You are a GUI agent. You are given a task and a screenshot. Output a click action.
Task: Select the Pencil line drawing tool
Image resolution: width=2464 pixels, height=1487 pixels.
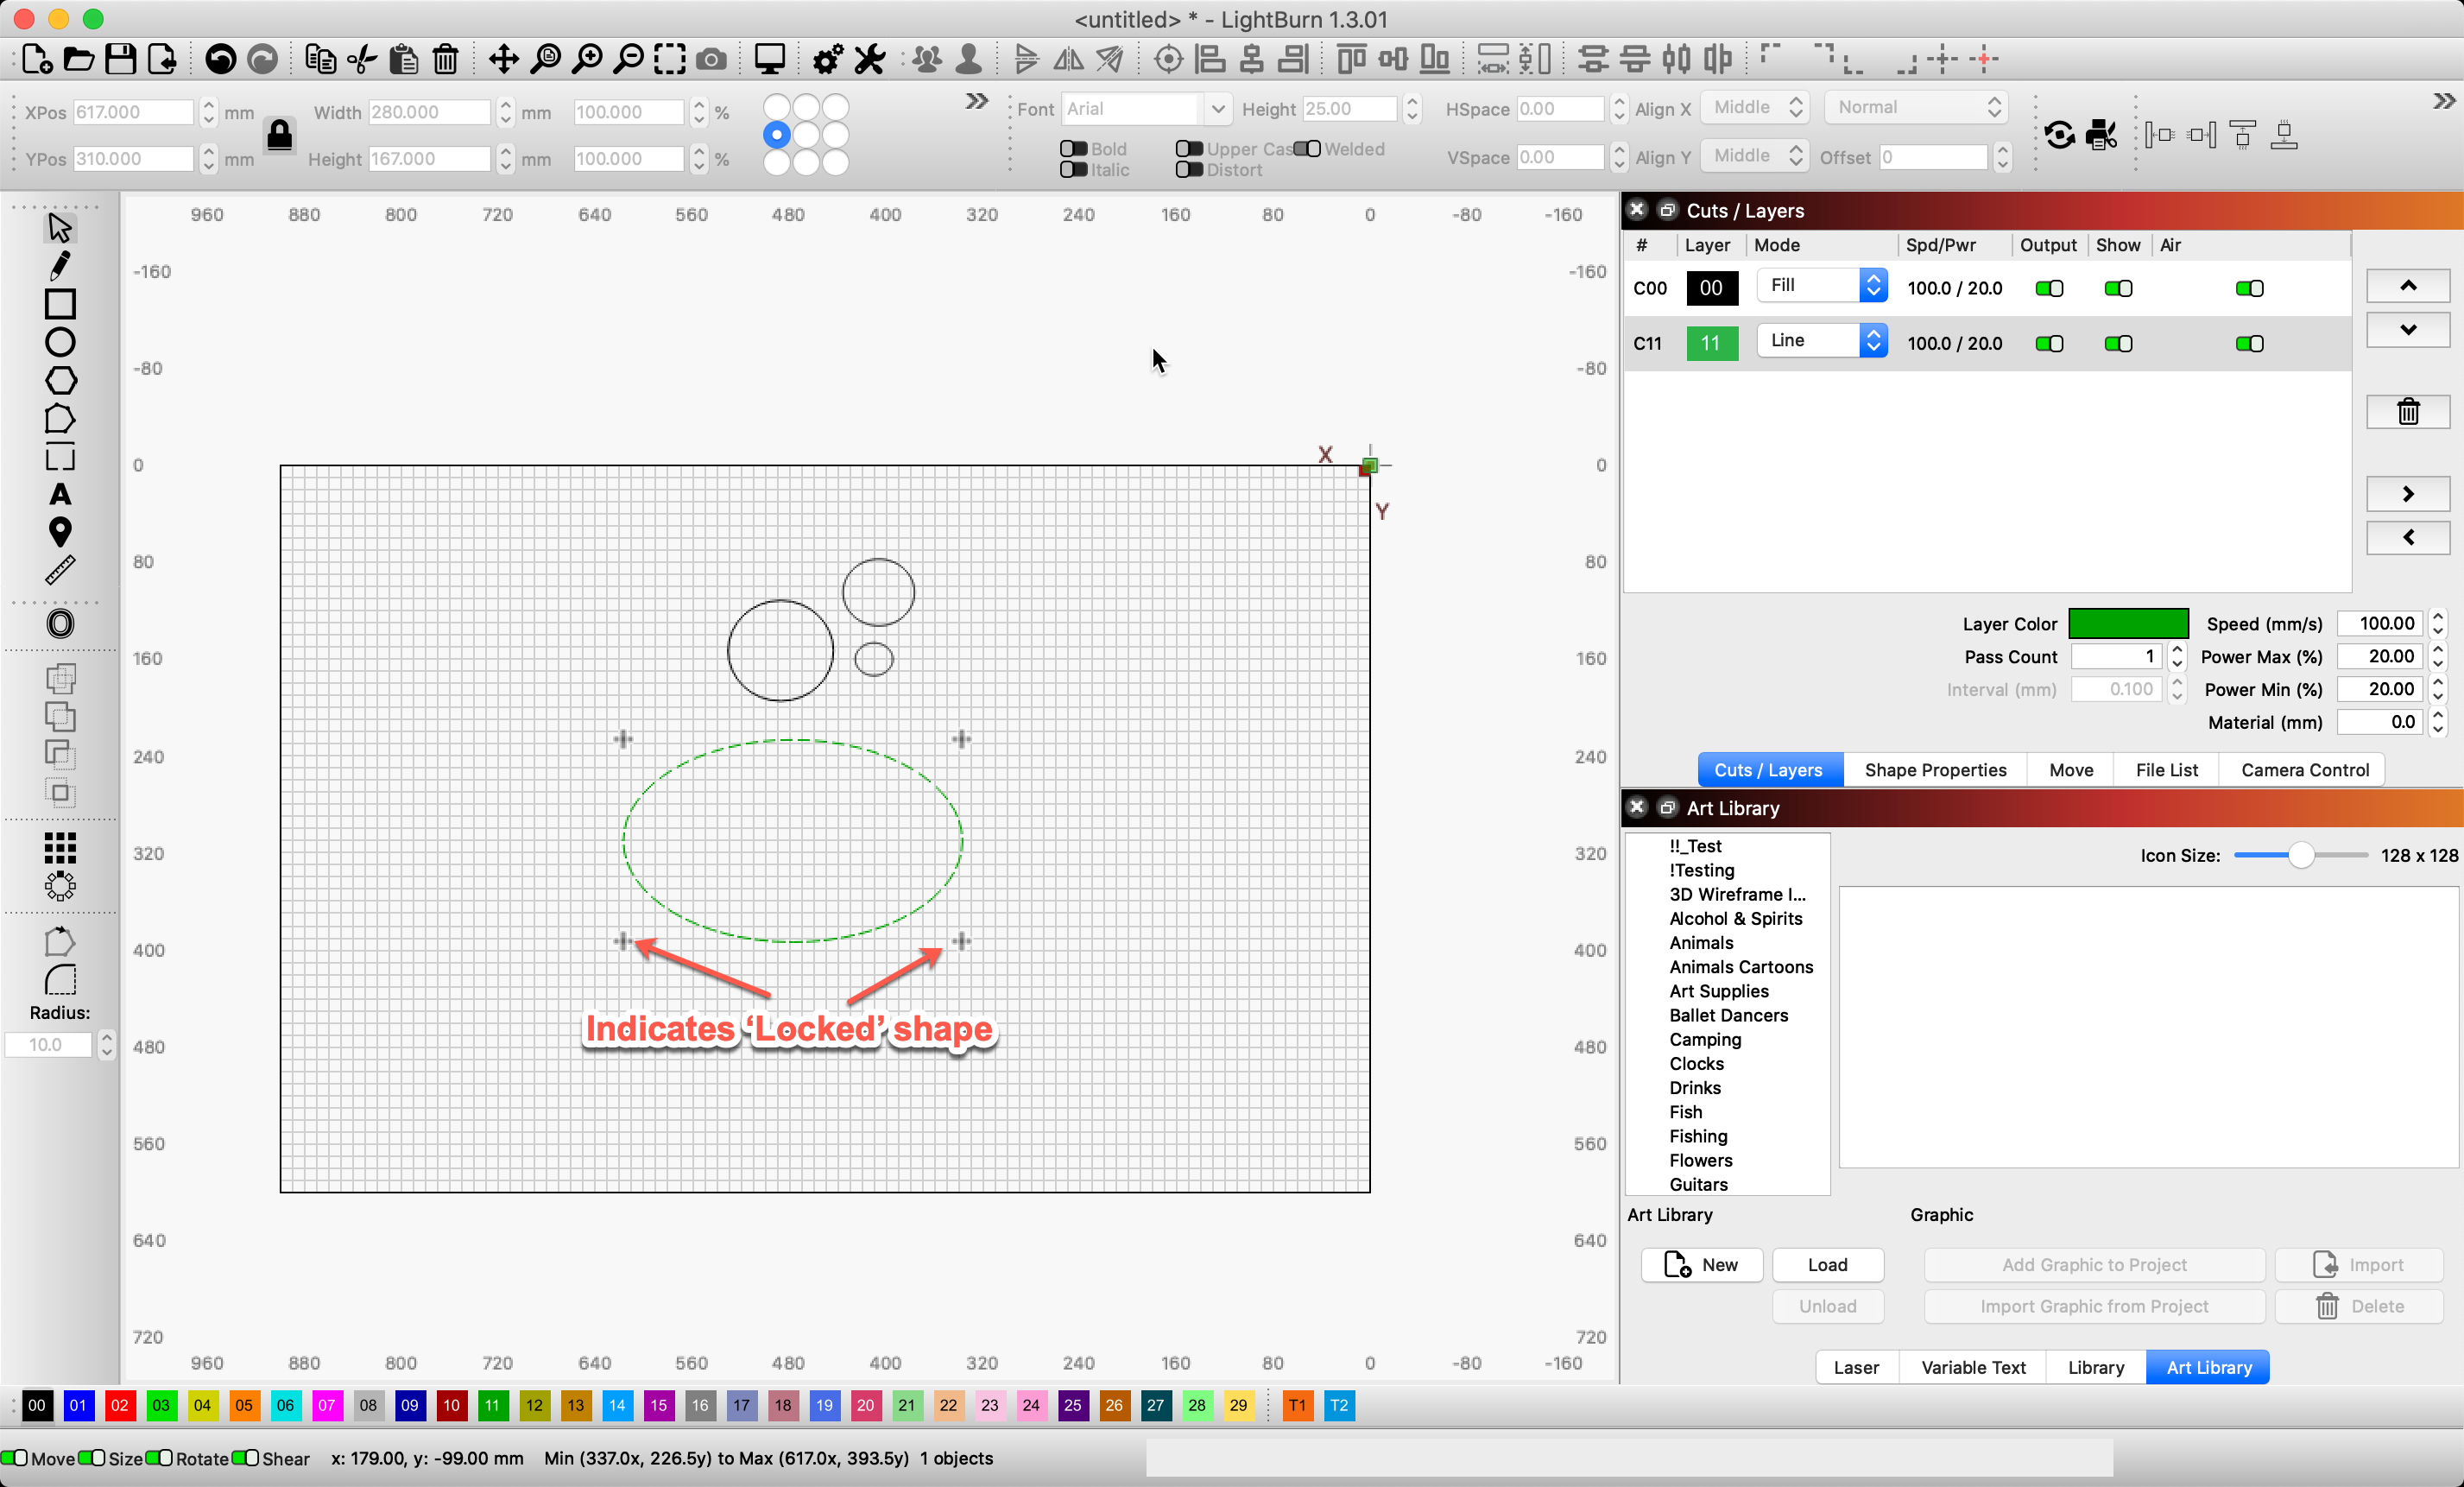tap(60, 265)
